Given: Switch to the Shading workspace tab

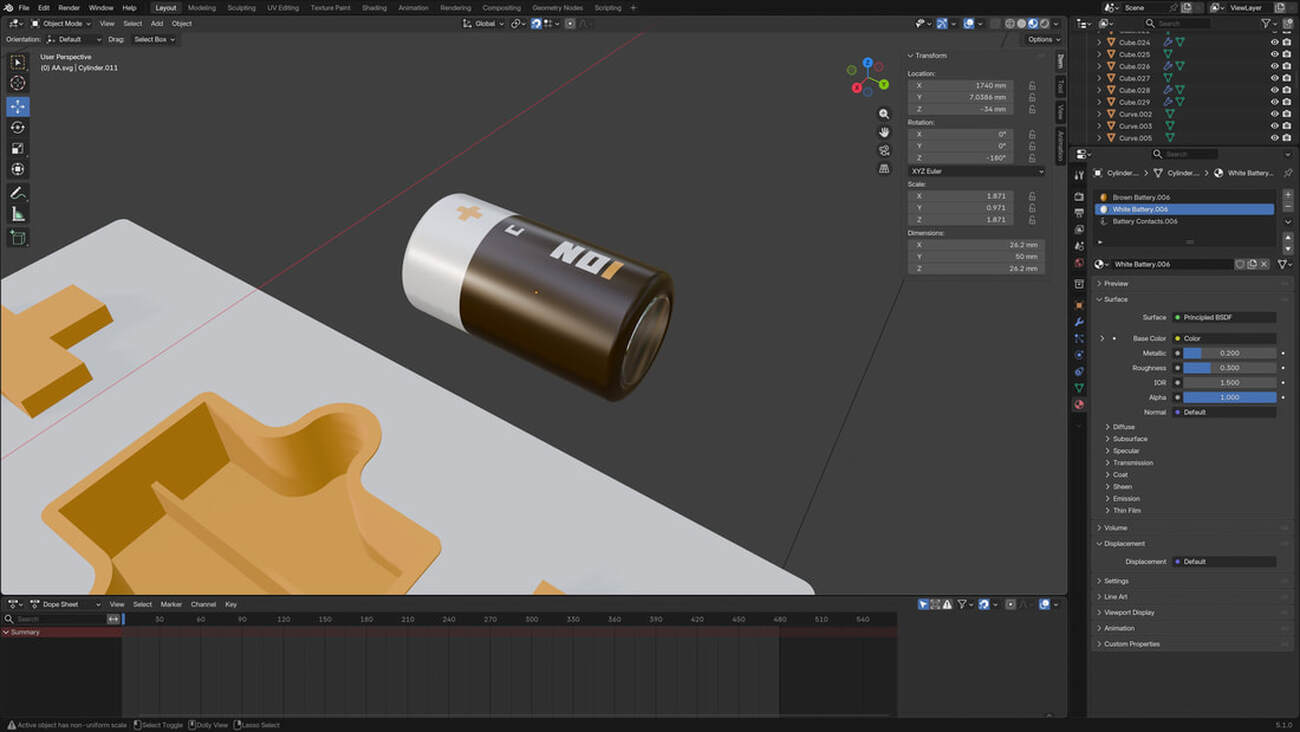Looking at the screenshot, I should 374,8.
